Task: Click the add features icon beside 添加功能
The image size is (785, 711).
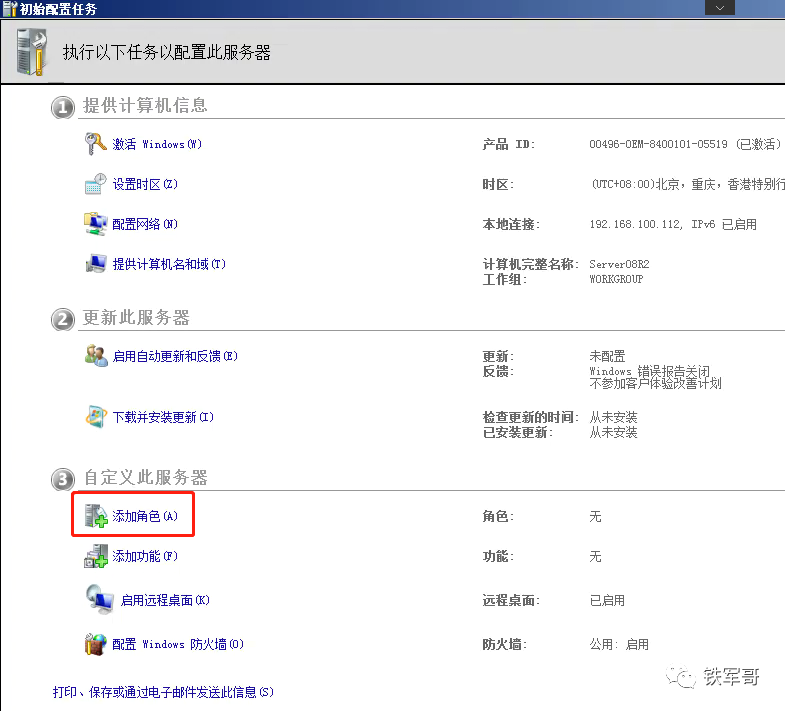Action: 95,556
